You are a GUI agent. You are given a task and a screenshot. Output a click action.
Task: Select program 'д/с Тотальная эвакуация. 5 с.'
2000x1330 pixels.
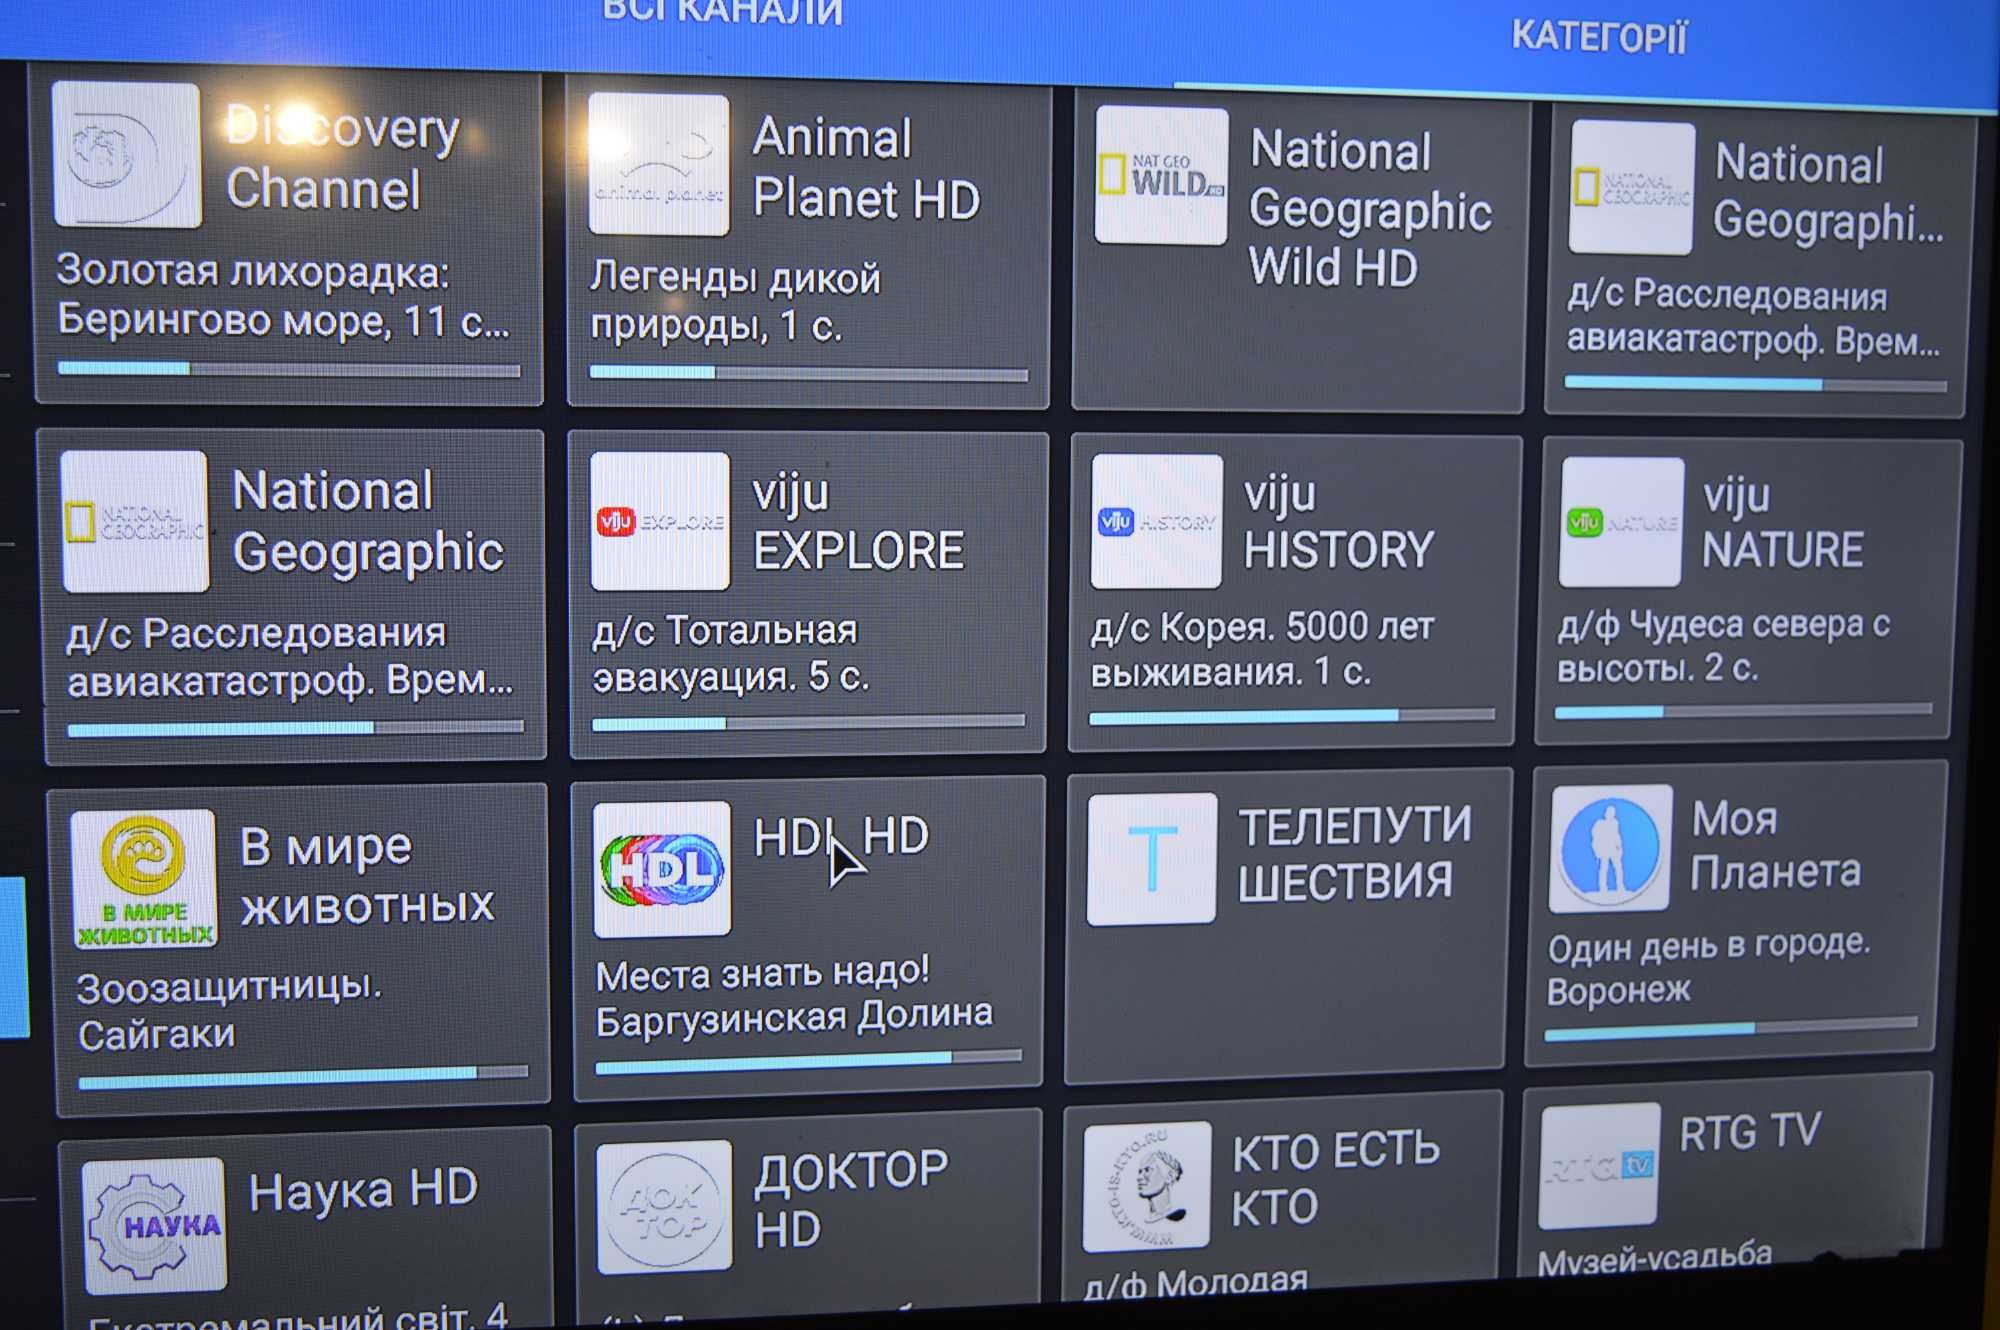click(730, 653)
